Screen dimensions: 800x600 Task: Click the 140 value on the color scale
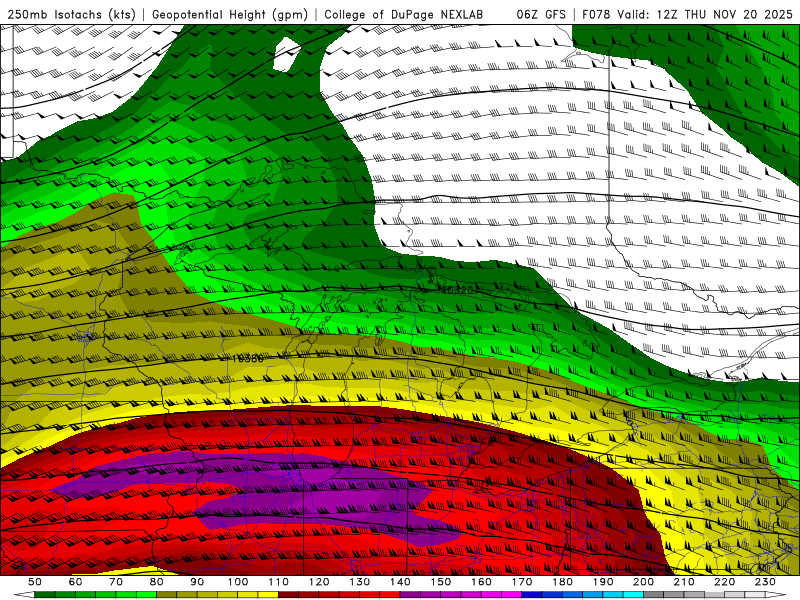point(400,582)
